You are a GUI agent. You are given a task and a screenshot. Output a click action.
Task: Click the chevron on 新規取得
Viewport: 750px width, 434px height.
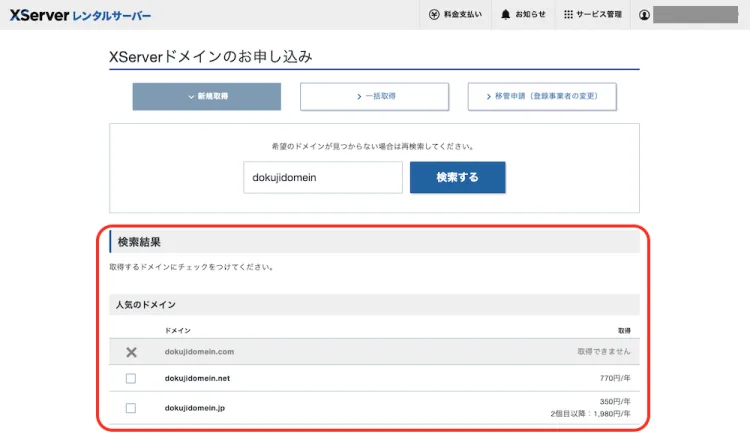pos(191,97)
